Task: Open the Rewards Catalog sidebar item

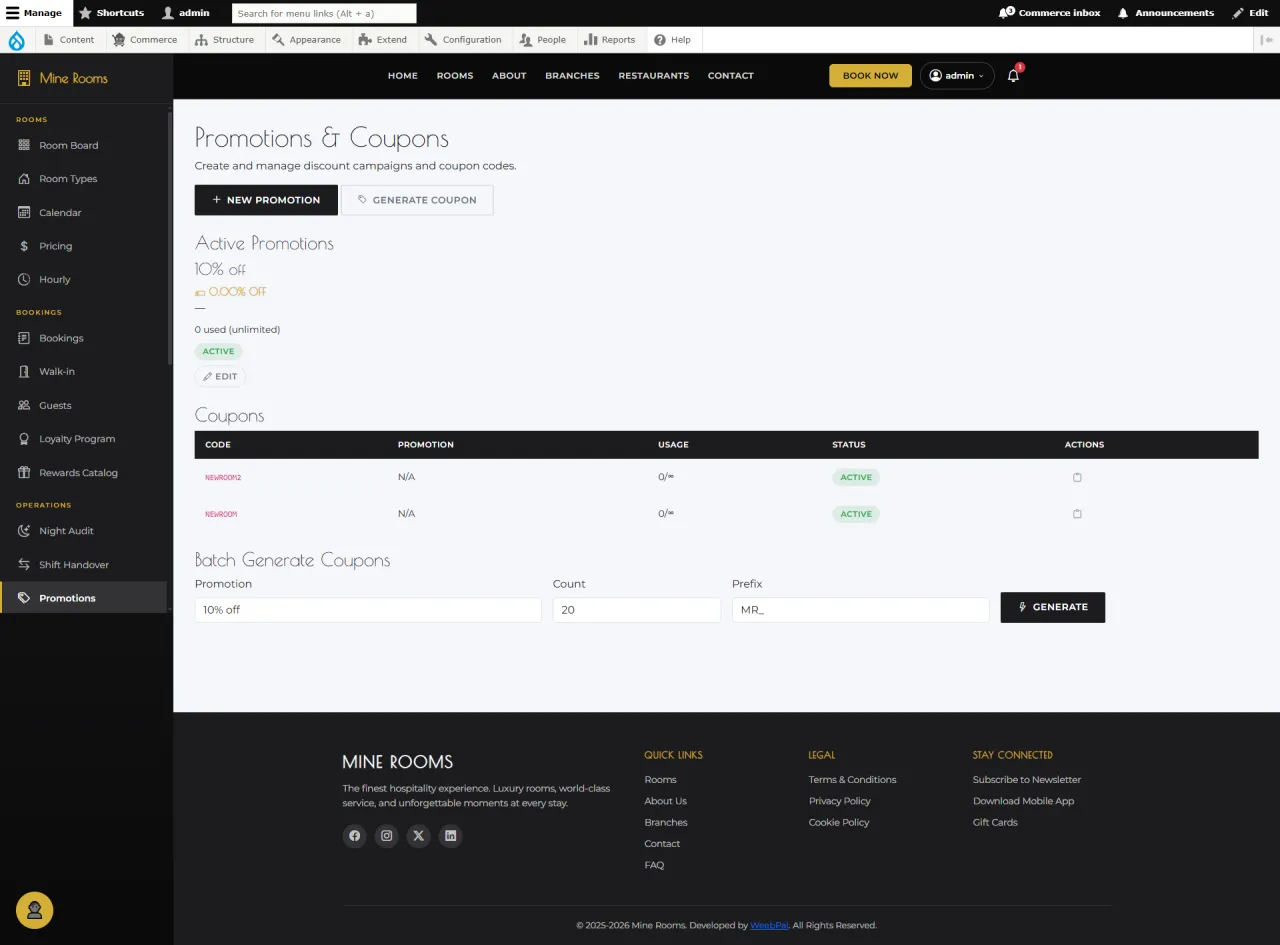Action: (x=84, y=473)
